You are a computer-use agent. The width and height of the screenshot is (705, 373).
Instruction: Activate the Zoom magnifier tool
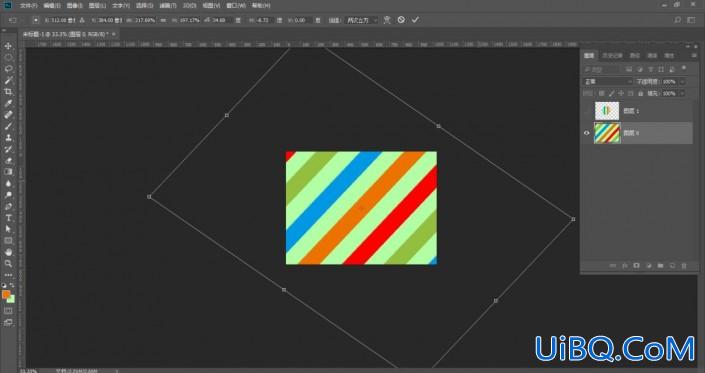click(x=8, y=264)
